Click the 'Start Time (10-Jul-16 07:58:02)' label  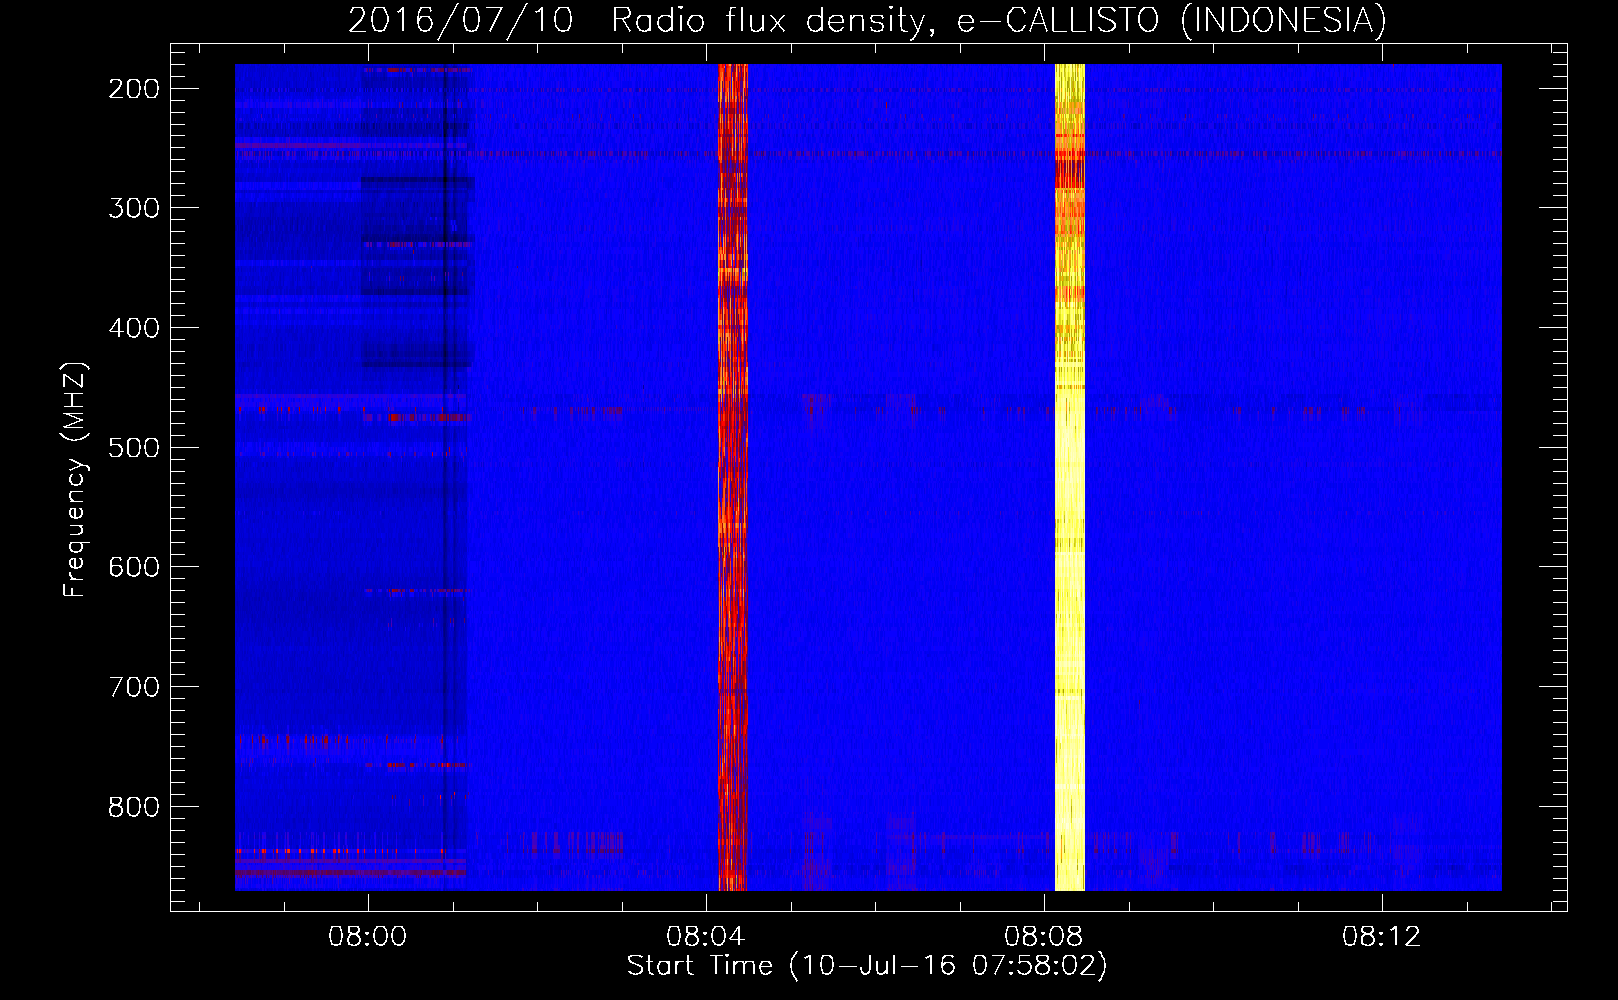pos(867,966)
